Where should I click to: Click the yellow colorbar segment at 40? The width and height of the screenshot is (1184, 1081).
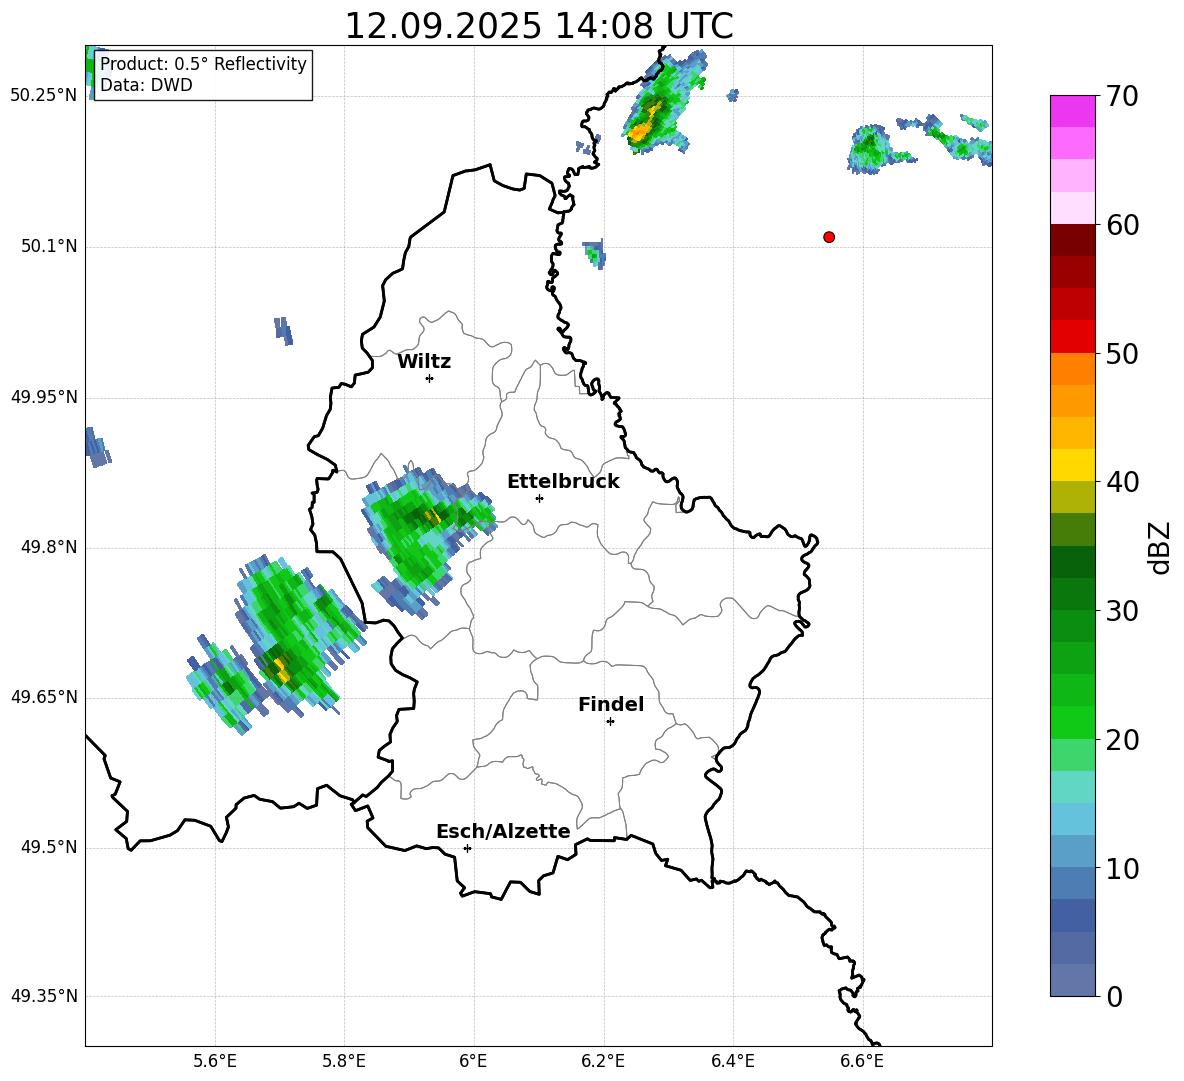[1072, 465]
